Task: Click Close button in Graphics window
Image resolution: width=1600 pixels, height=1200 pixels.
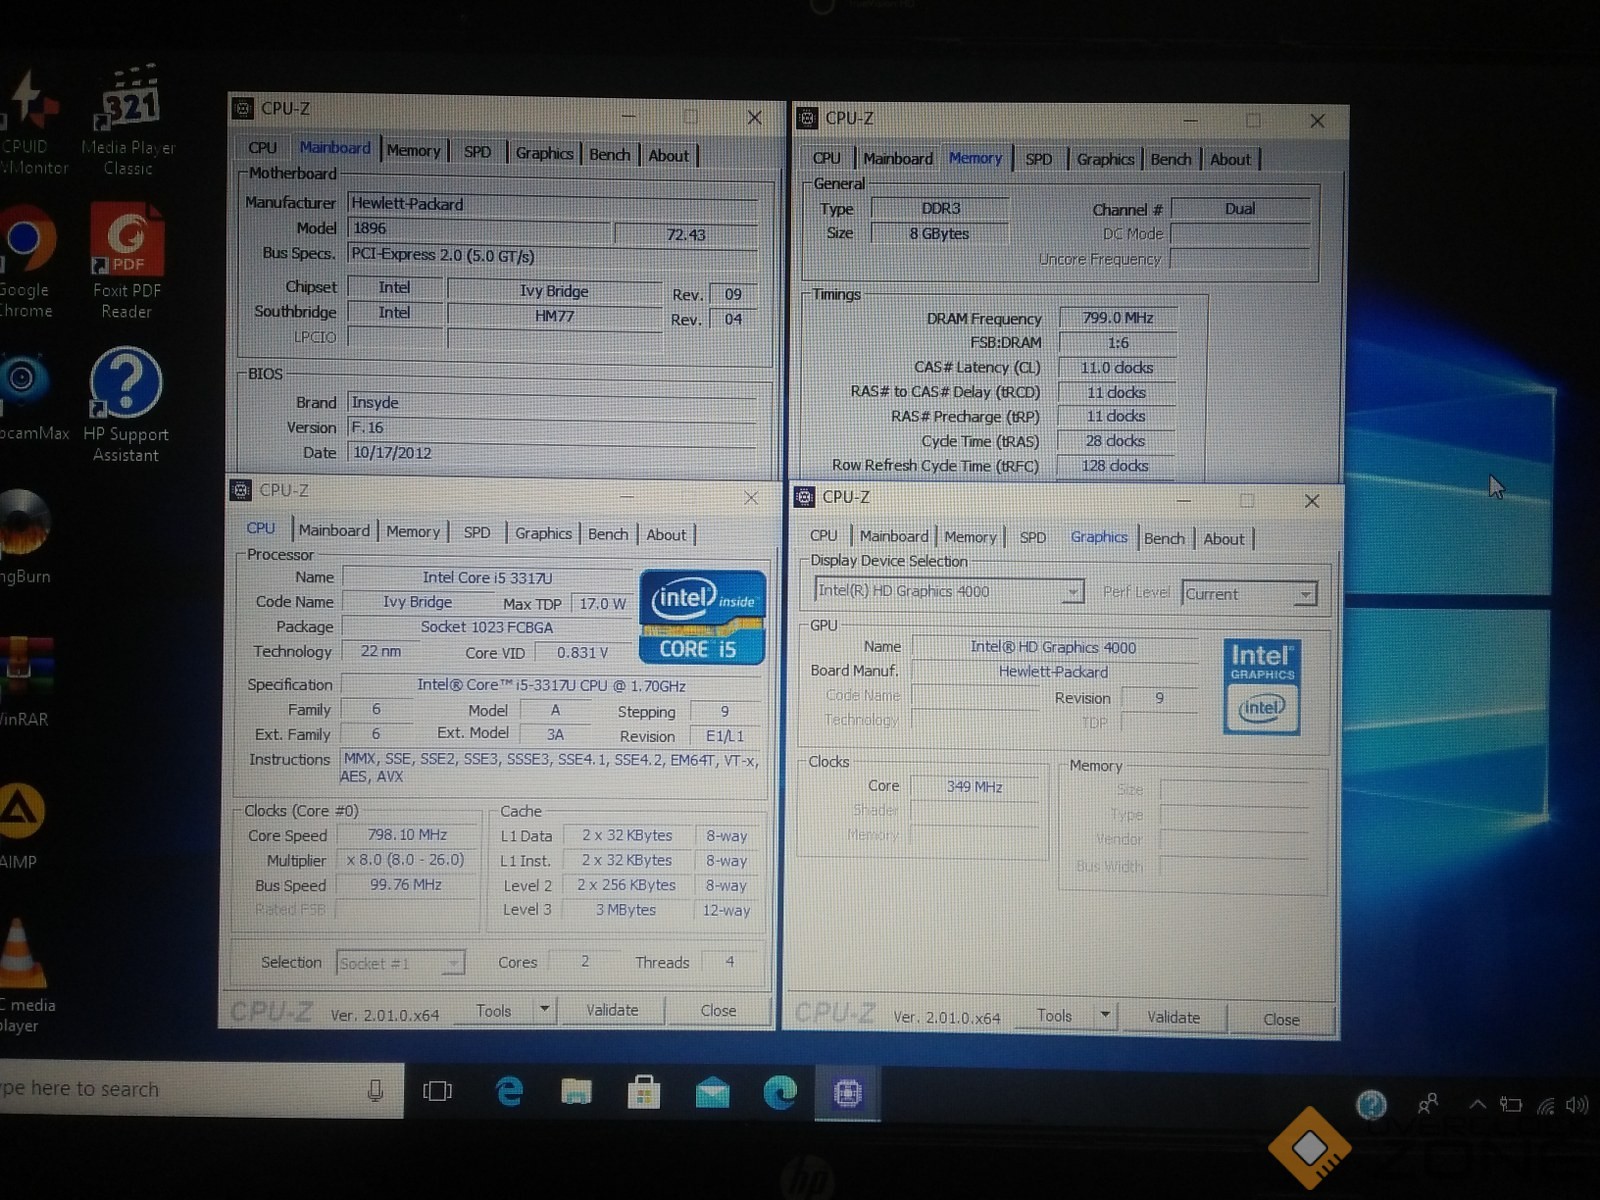Action: [1281, 1019]
